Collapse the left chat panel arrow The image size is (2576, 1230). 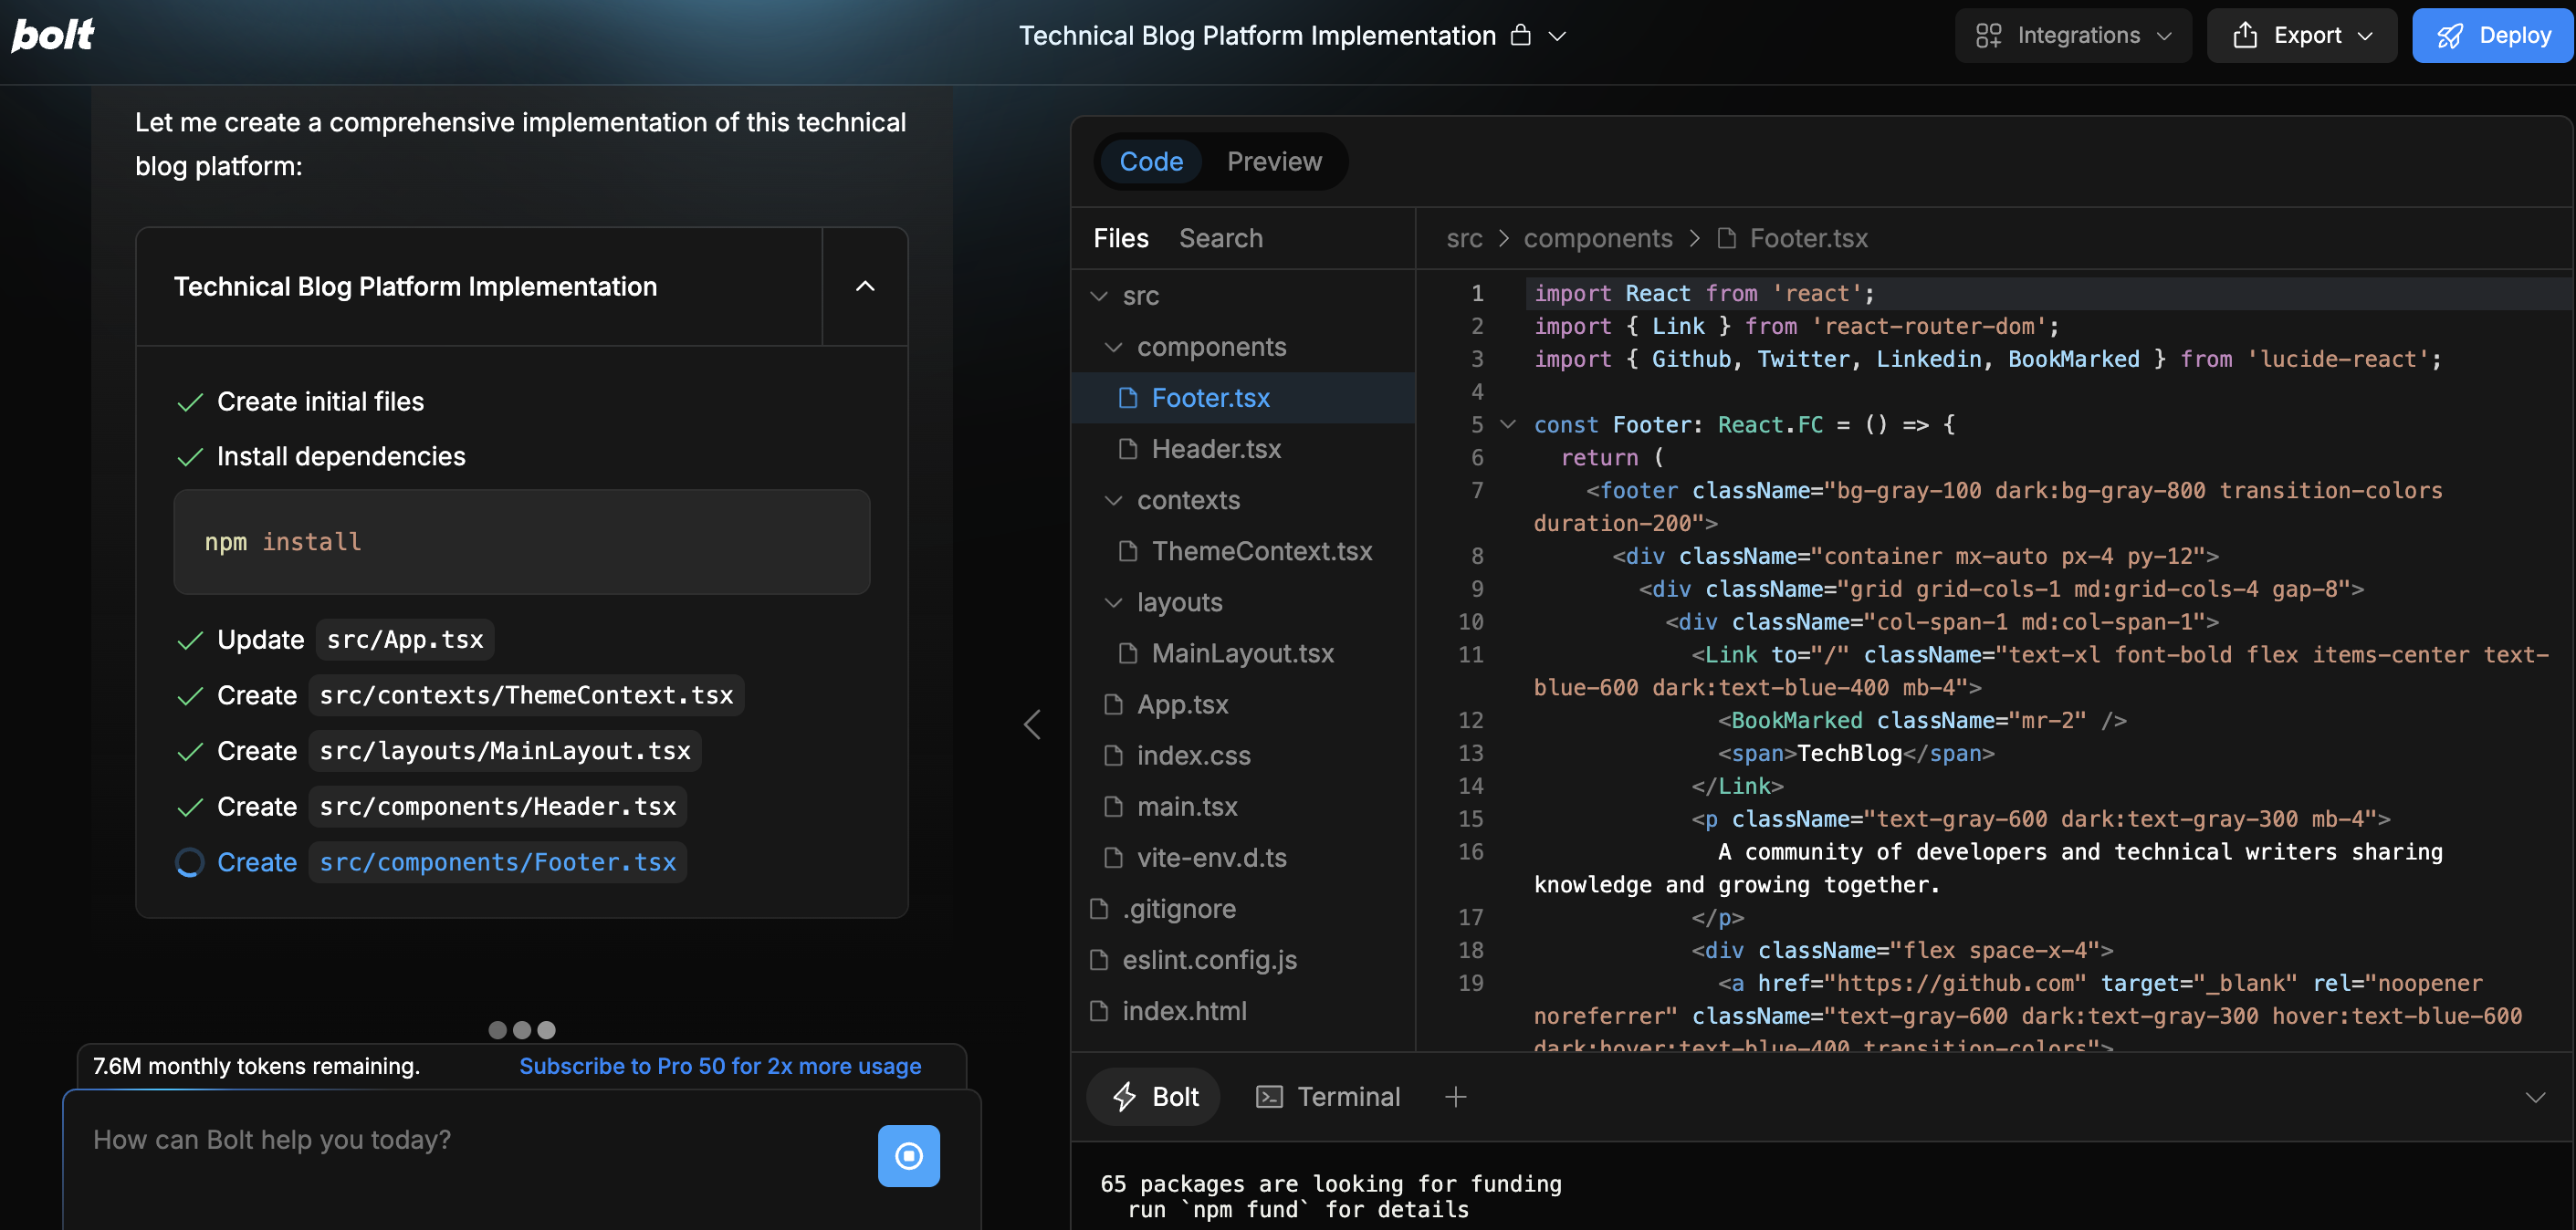pos(1033,724)
